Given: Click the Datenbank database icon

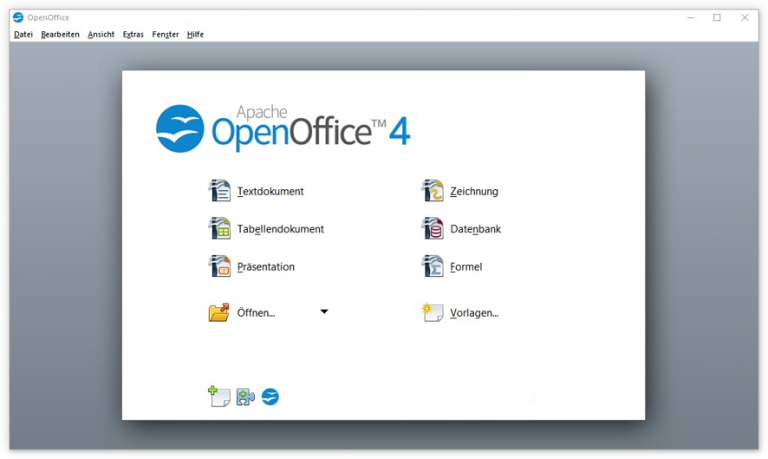Looking at the screenshot, I should pos(432,228).
